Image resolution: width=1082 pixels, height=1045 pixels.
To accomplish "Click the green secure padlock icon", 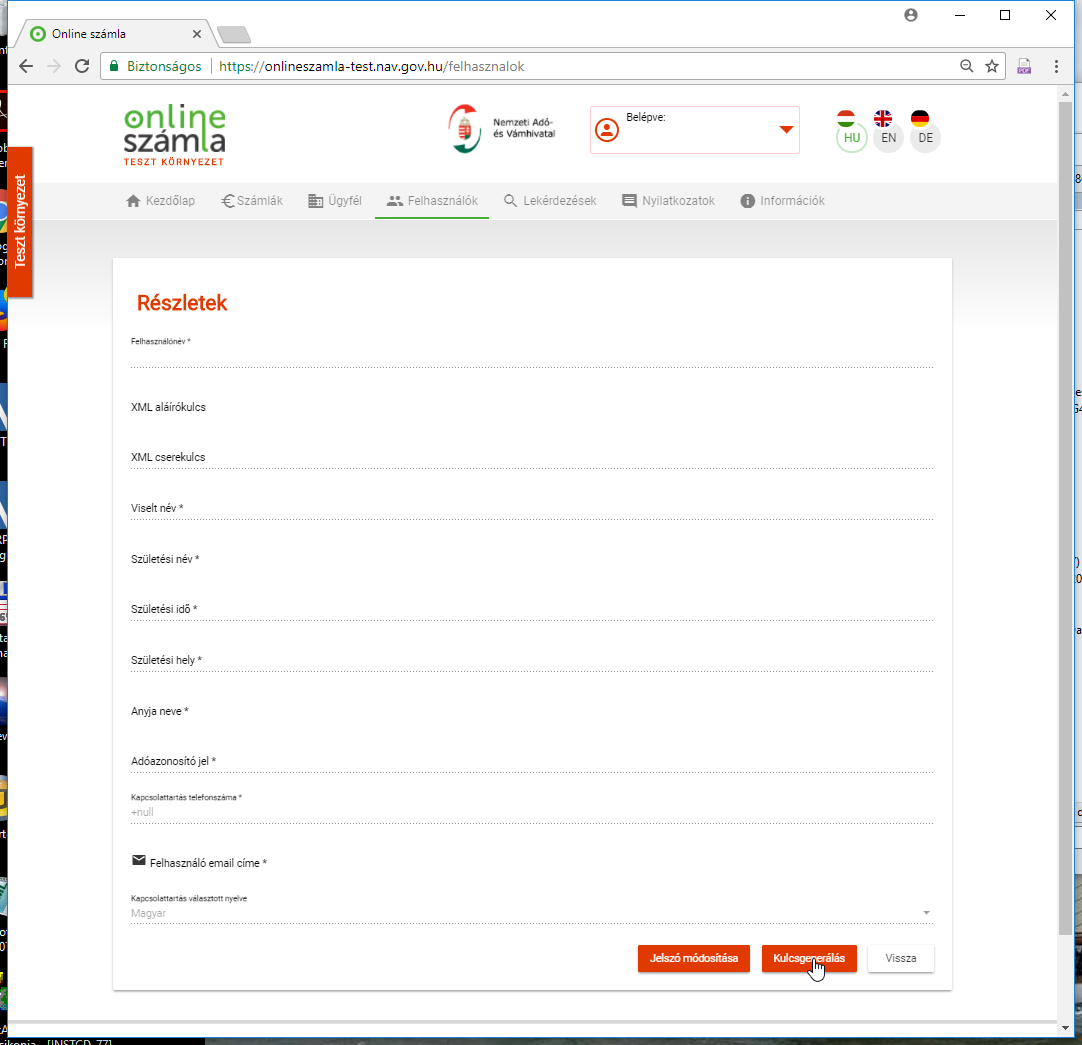I will (115, 66).
